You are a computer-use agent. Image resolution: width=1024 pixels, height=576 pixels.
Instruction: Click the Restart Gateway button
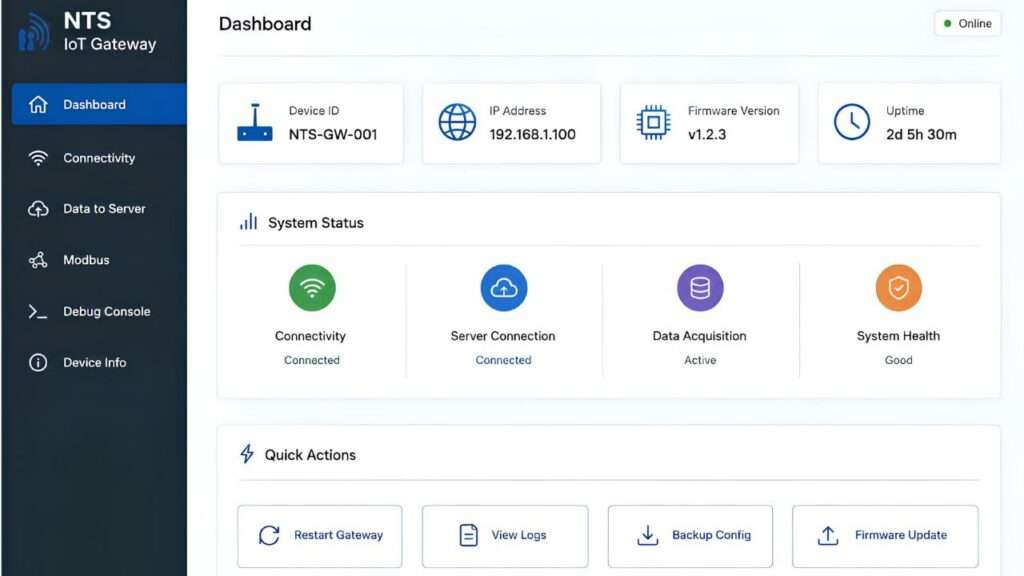pyautogui.click(x=320, y=536)
